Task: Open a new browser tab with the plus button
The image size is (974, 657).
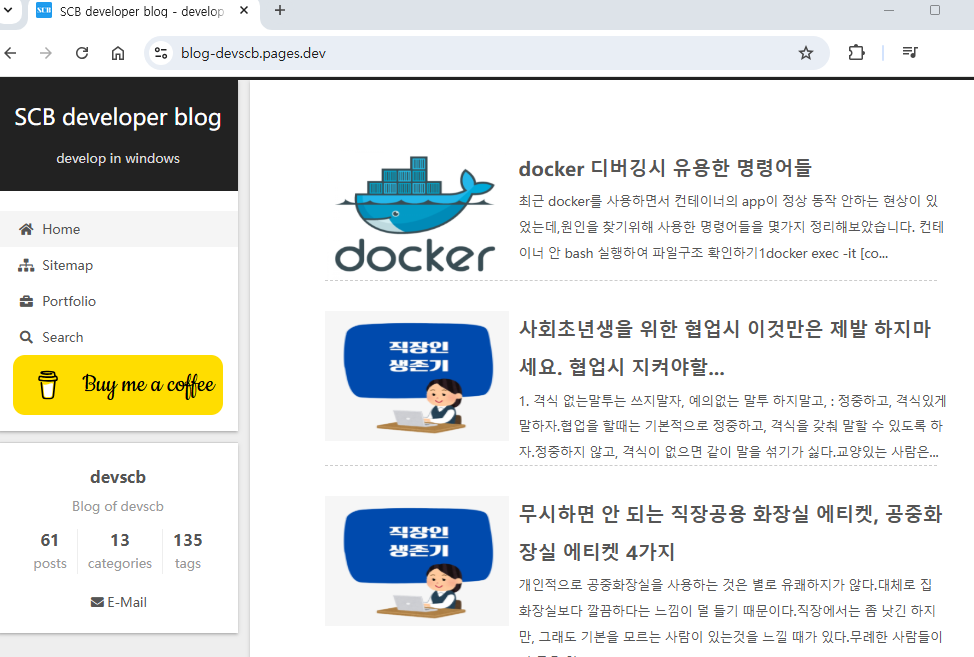Action: click(x=279, y=12)
